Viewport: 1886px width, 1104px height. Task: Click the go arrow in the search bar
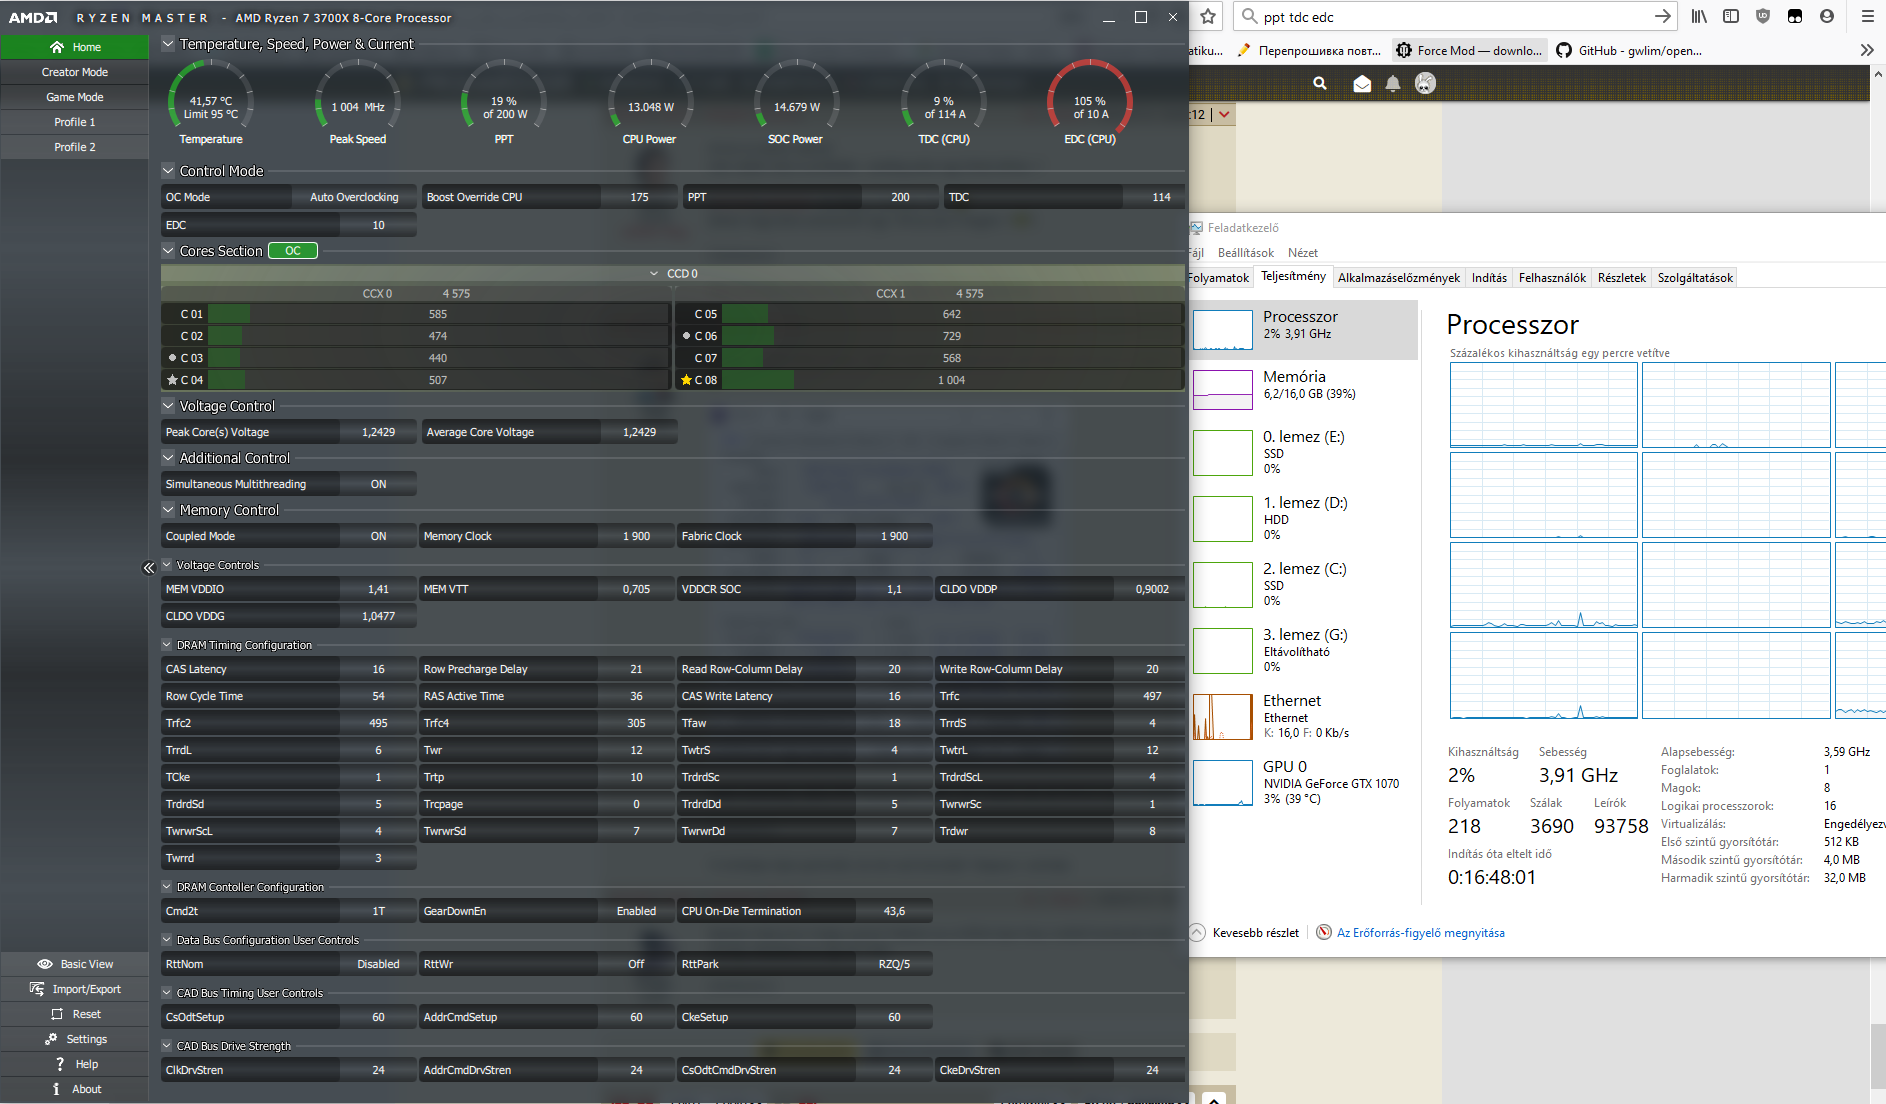point(1662,16)
